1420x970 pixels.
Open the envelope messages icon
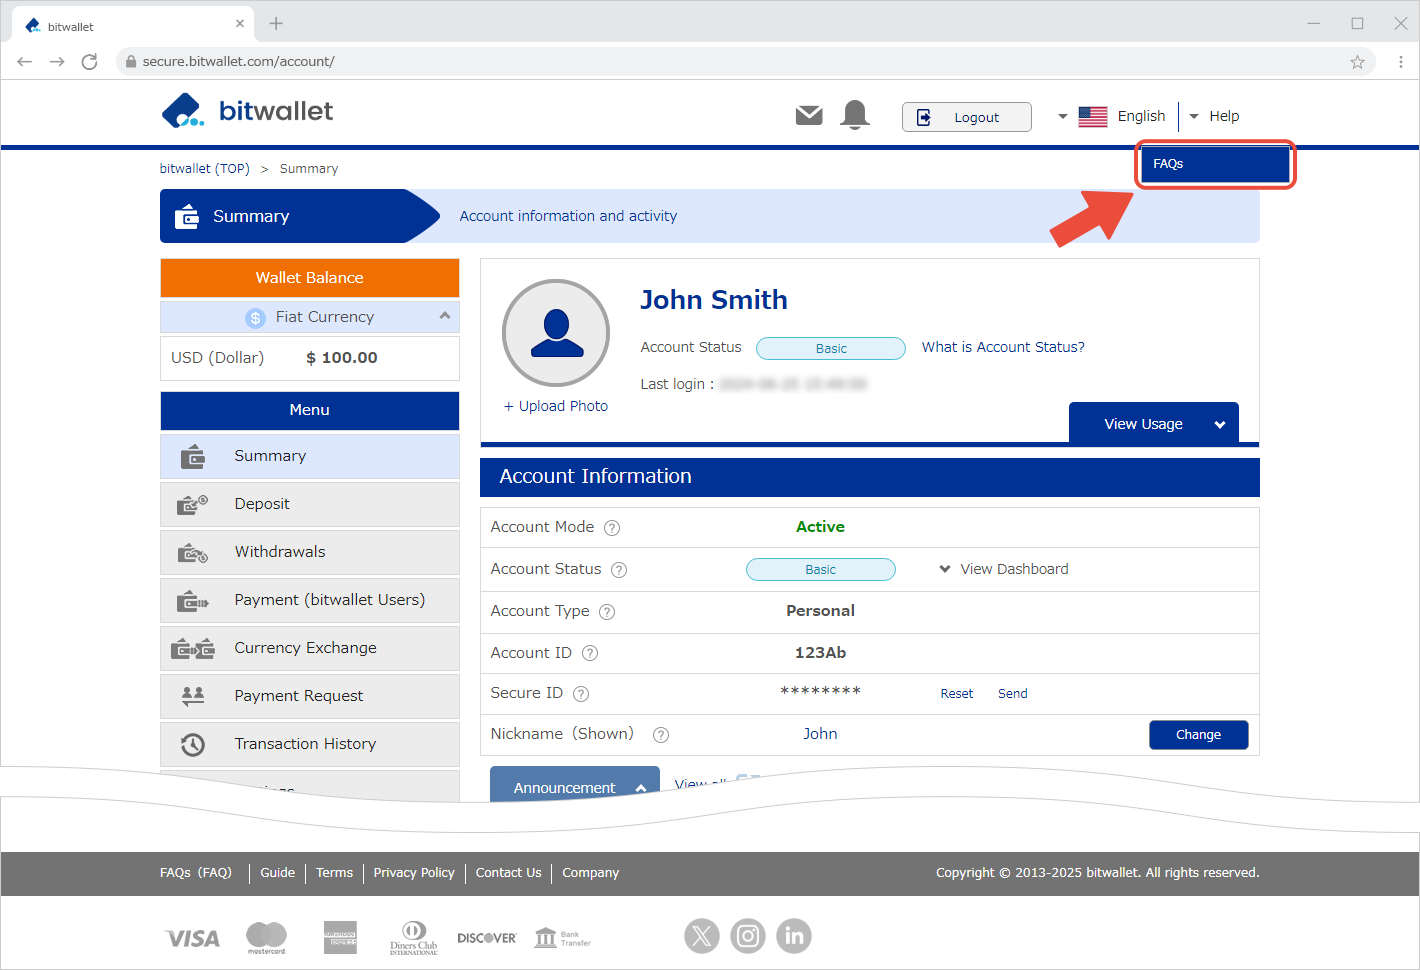tap(808, 116)
